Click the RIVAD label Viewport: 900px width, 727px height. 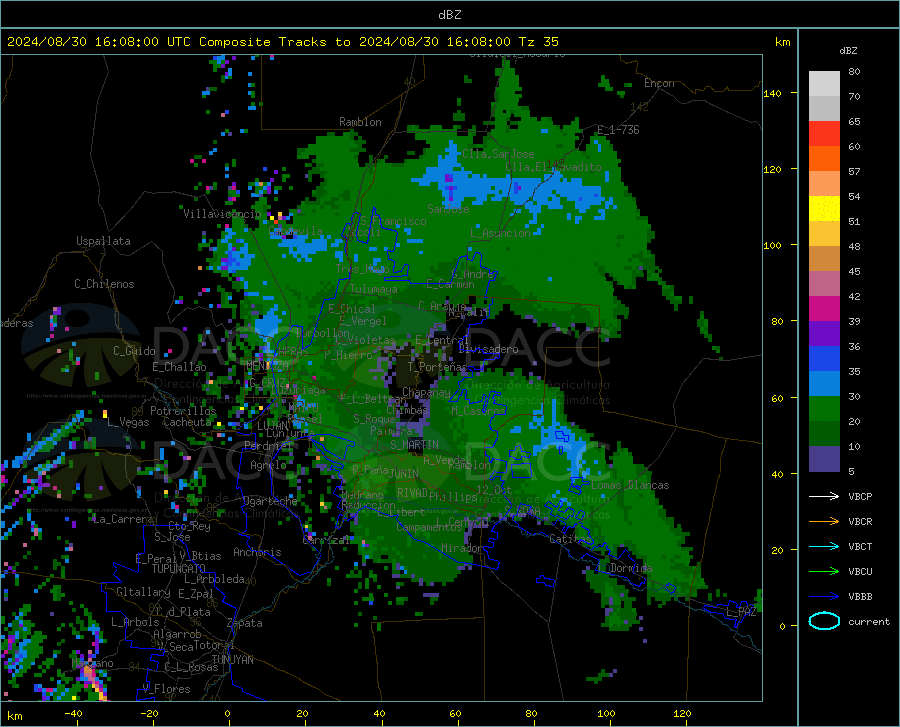click(412, 493)
